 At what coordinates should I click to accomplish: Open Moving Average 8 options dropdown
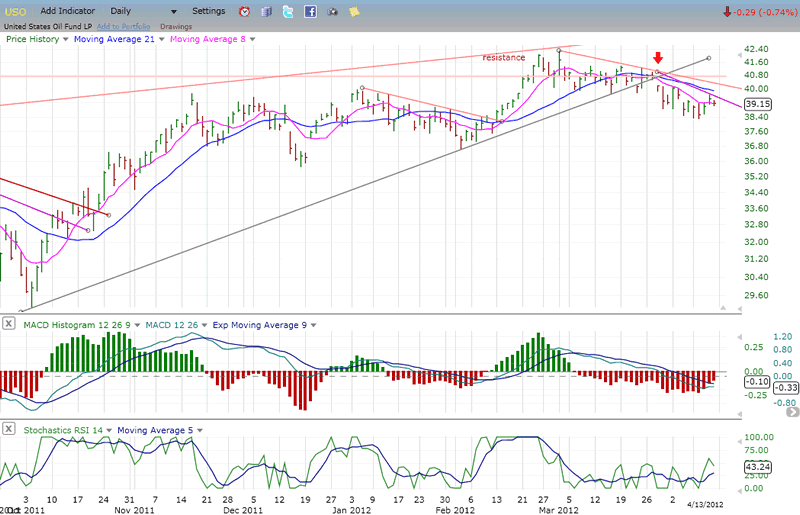(x=252, y=39)
